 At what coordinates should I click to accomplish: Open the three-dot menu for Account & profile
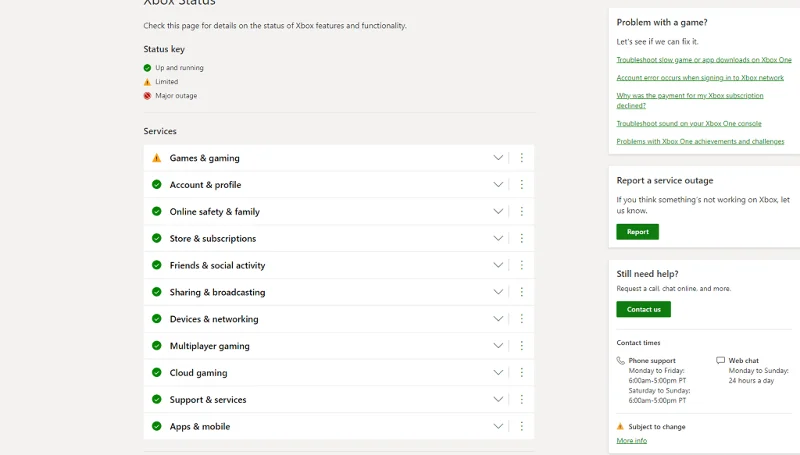(x=521, y=184)
